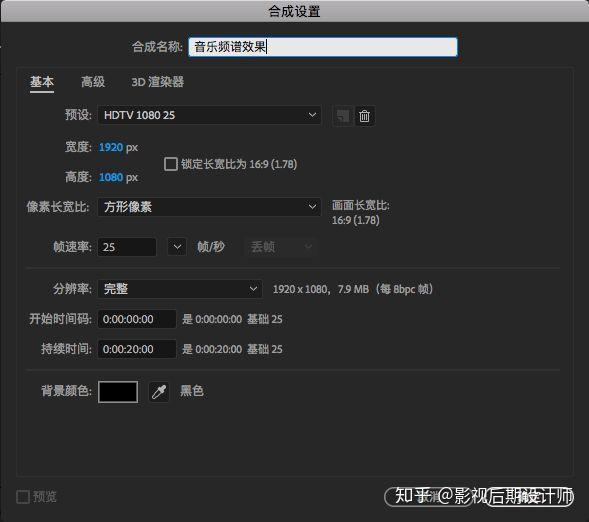The height and width of the screenshot is (522, 589).
Task: Click the 1080 height value
Action: [x=111, y=177]
